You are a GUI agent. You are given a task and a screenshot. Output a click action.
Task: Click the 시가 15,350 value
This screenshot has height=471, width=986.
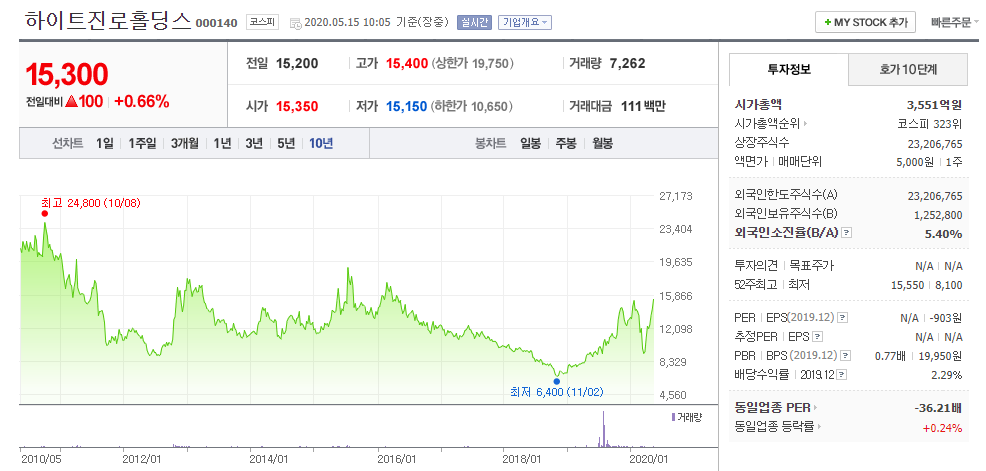pyautogui.click(x=297, y=106)
